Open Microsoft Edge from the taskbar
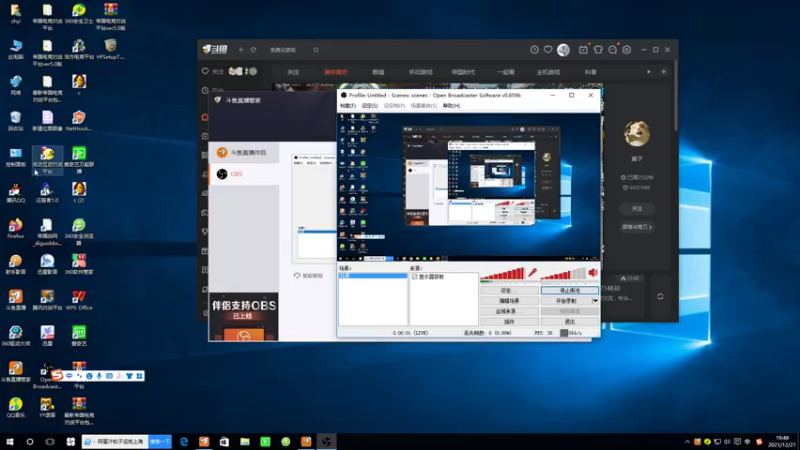Viewport: 800px width, 450px height. tap(184, 441)
